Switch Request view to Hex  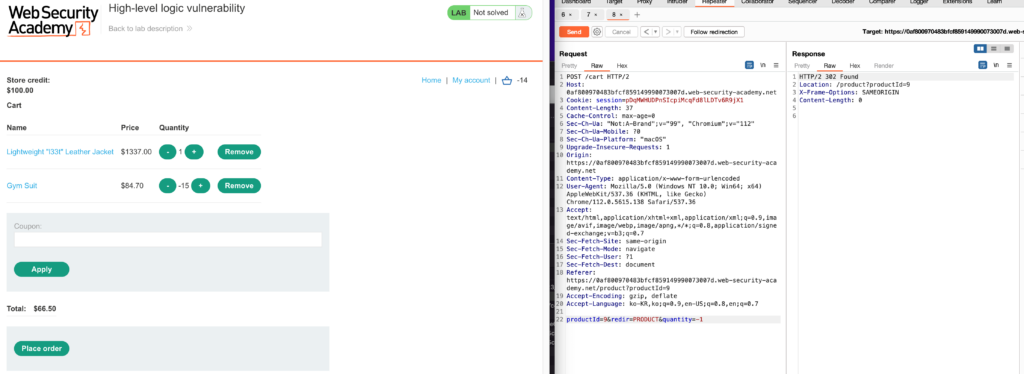coord(622,65)
